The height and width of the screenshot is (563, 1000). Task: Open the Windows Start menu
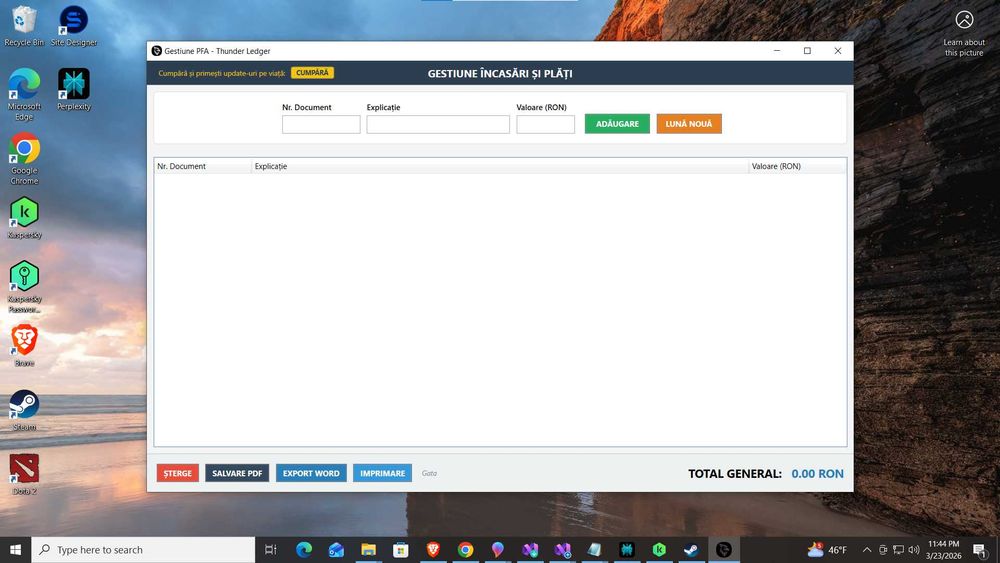15,550
